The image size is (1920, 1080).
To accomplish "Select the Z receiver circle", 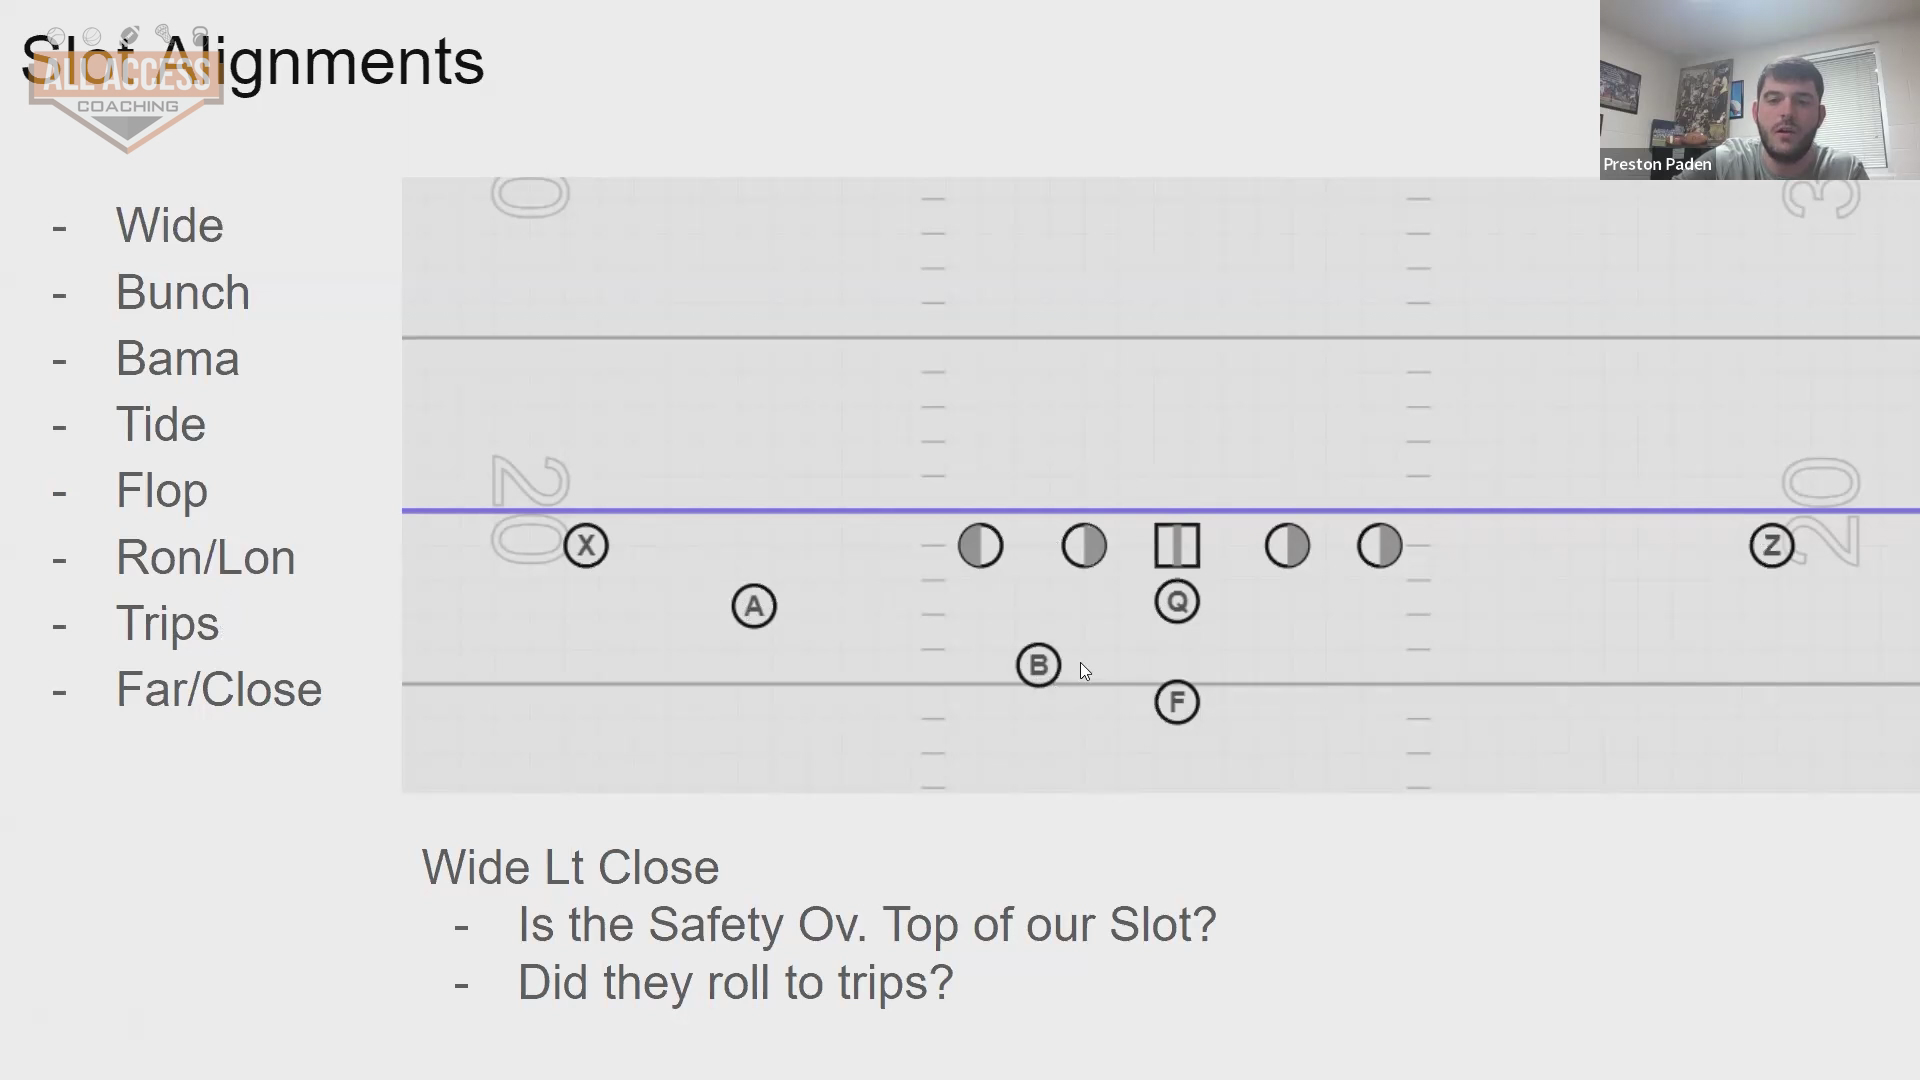I will [x=1772, y=546].
